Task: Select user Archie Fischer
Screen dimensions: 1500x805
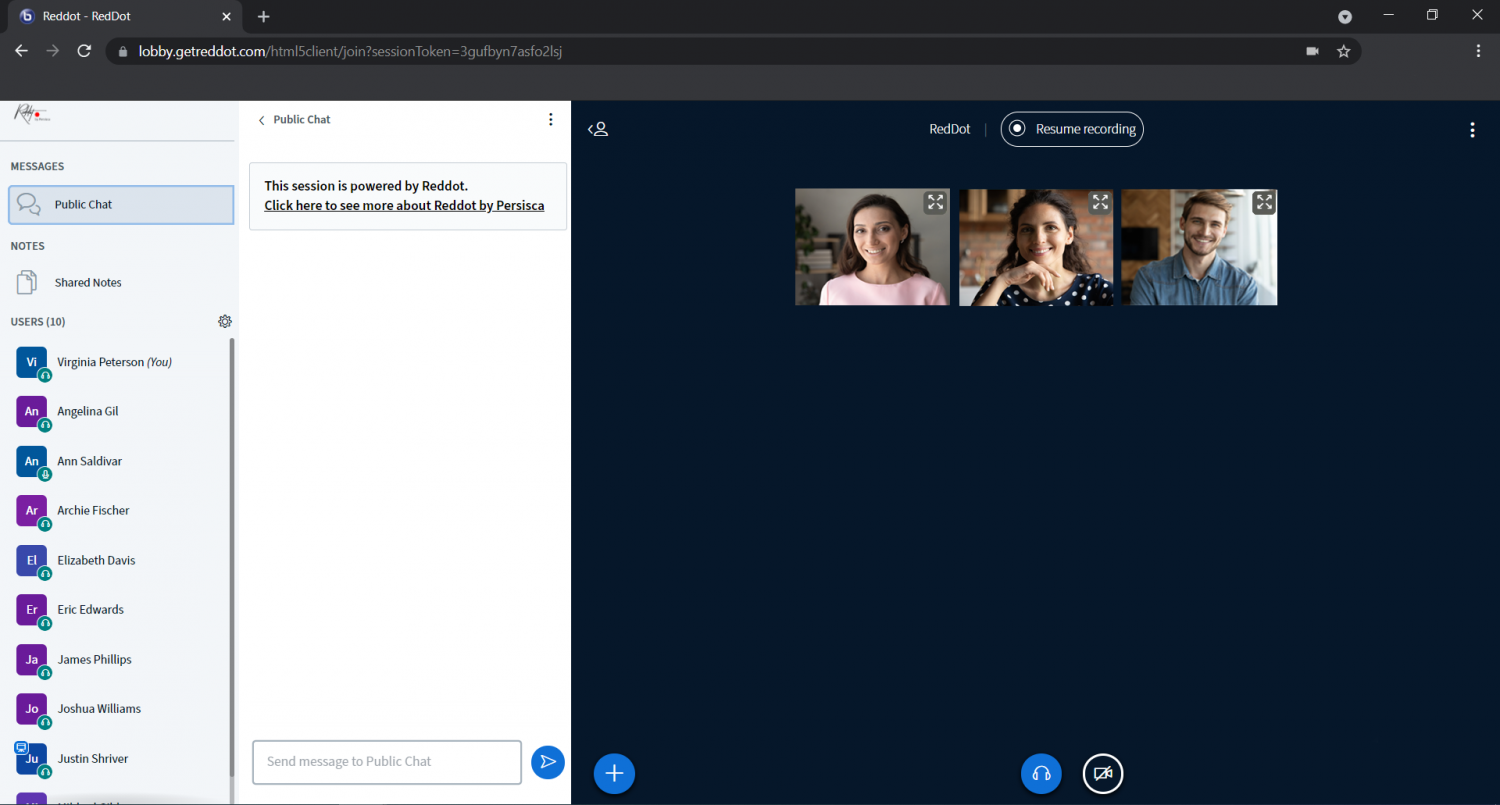Action: 93,511
